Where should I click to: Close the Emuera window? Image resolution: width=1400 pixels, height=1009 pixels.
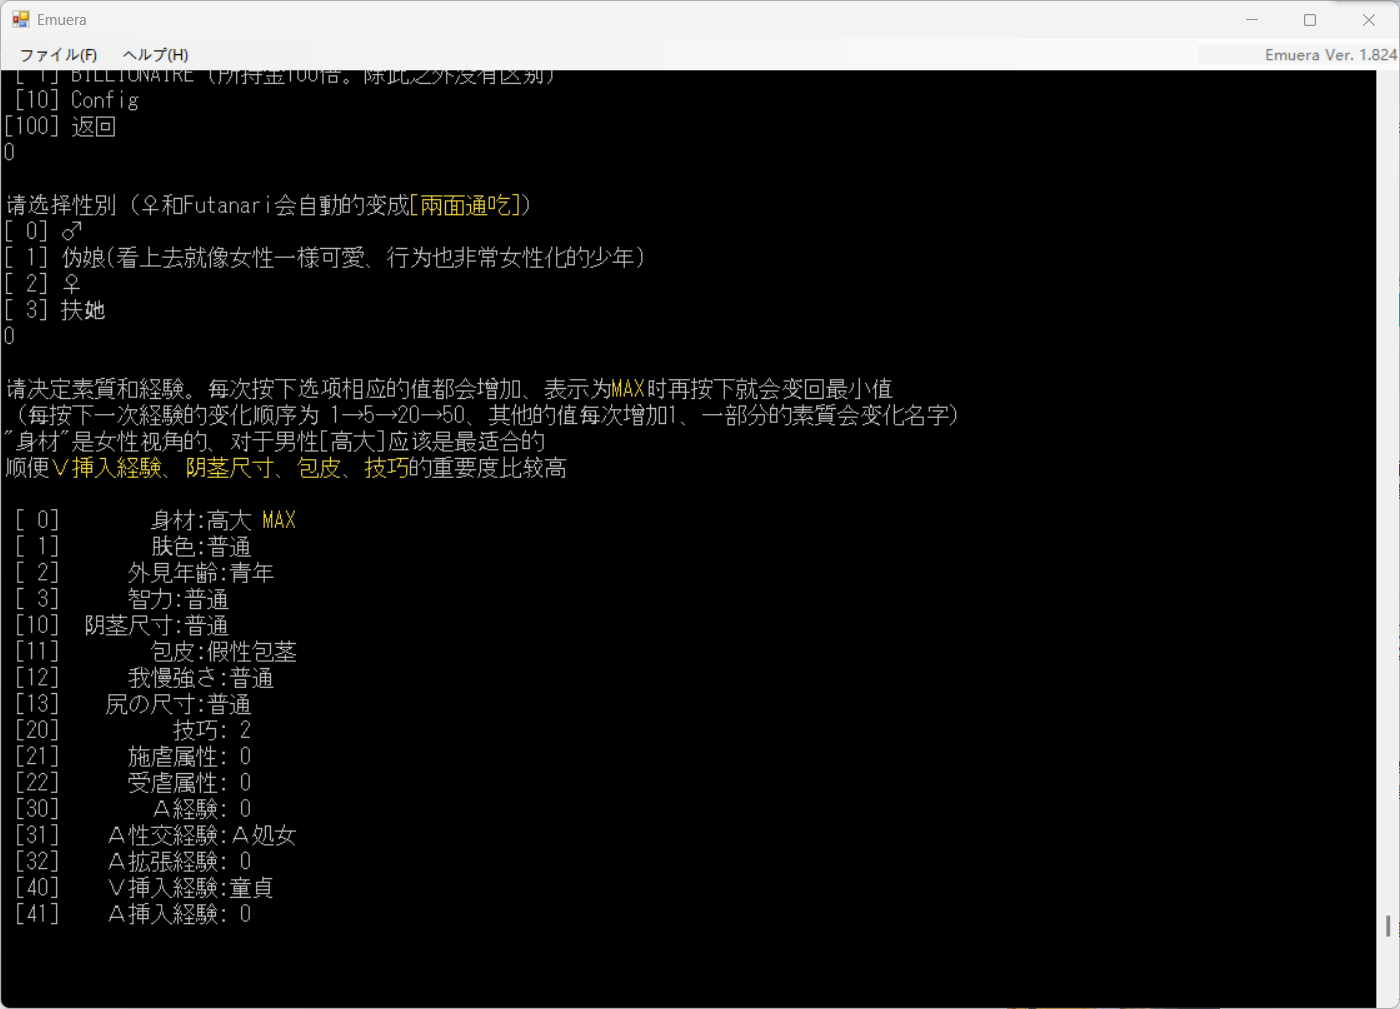1369,20
